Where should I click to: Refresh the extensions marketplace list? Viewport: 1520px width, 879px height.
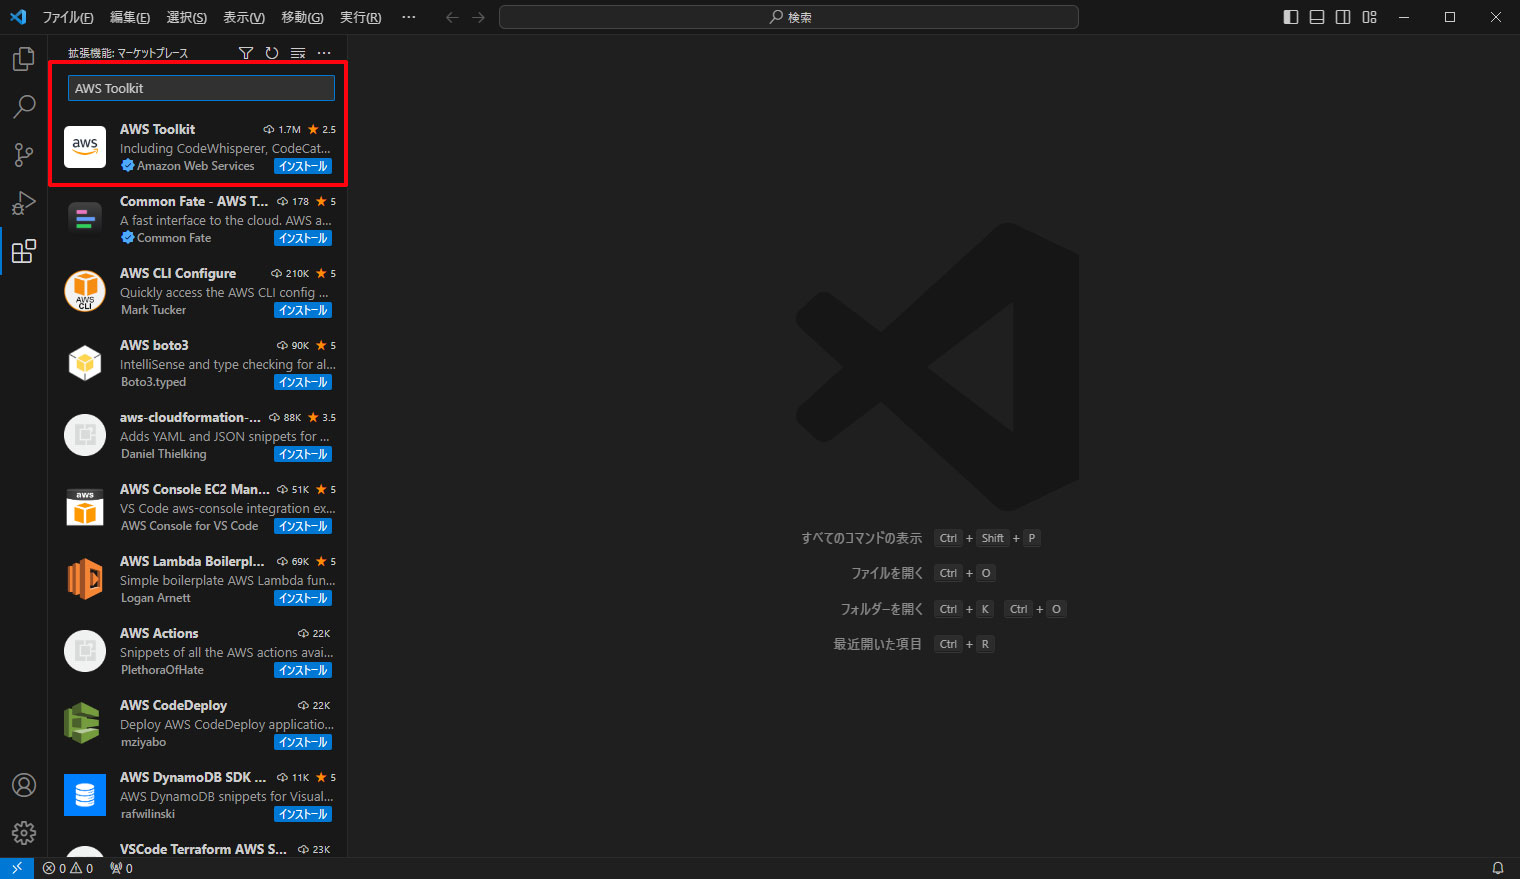click(272, 53)
